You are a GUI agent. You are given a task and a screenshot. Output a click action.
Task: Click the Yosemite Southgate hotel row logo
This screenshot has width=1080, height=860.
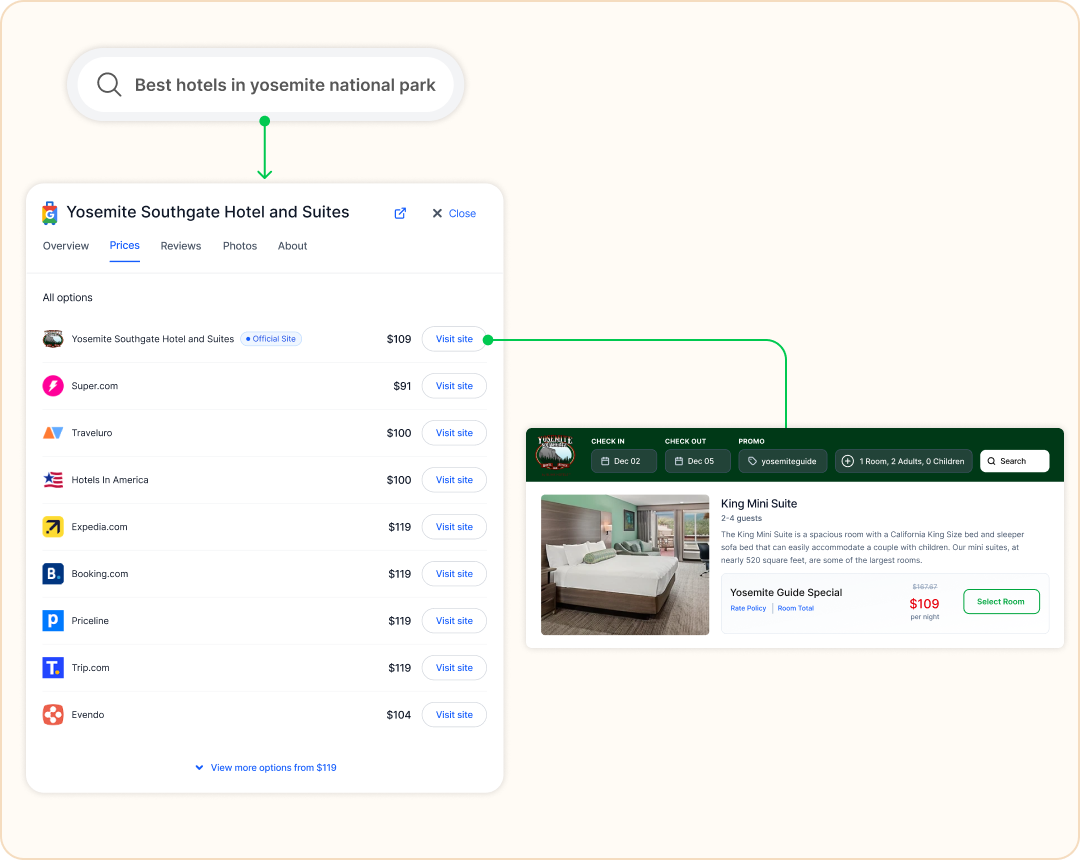(53, 339)
